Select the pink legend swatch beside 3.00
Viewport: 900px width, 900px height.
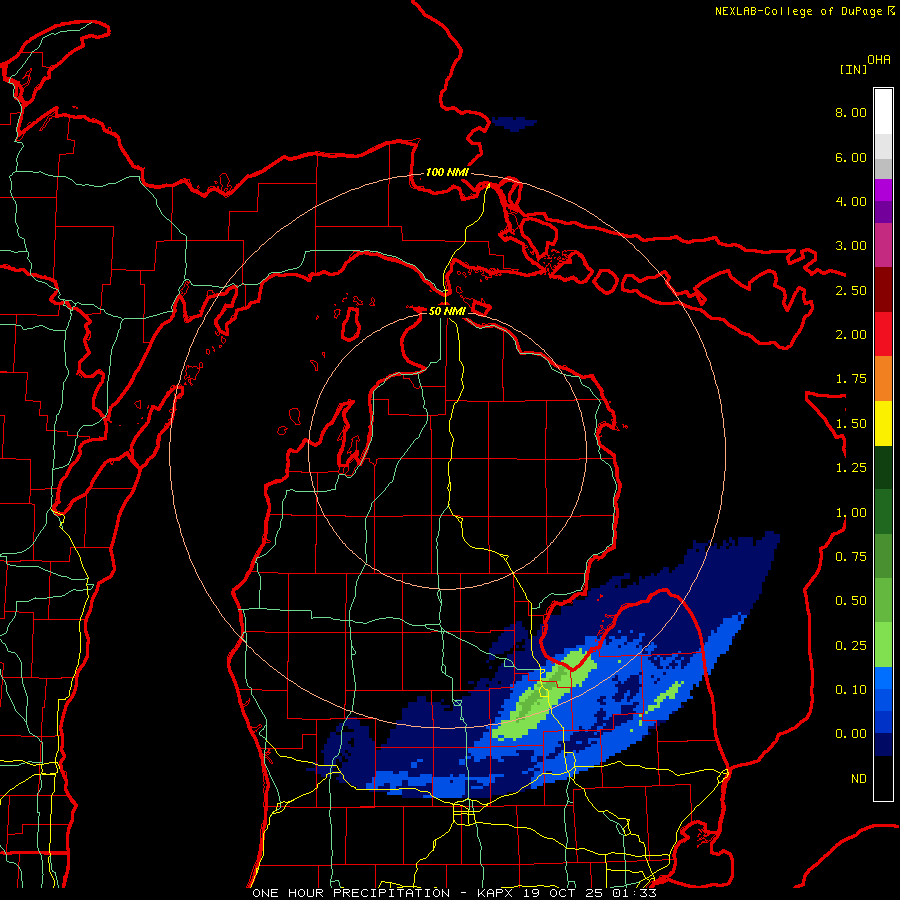click(883, 245)
